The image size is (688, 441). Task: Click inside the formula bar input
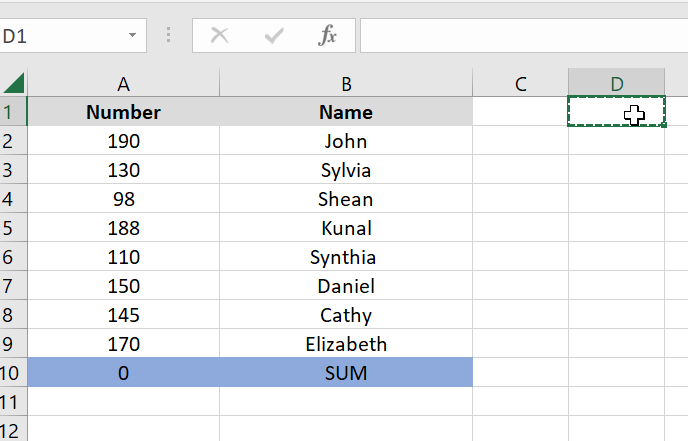[520, 36]
